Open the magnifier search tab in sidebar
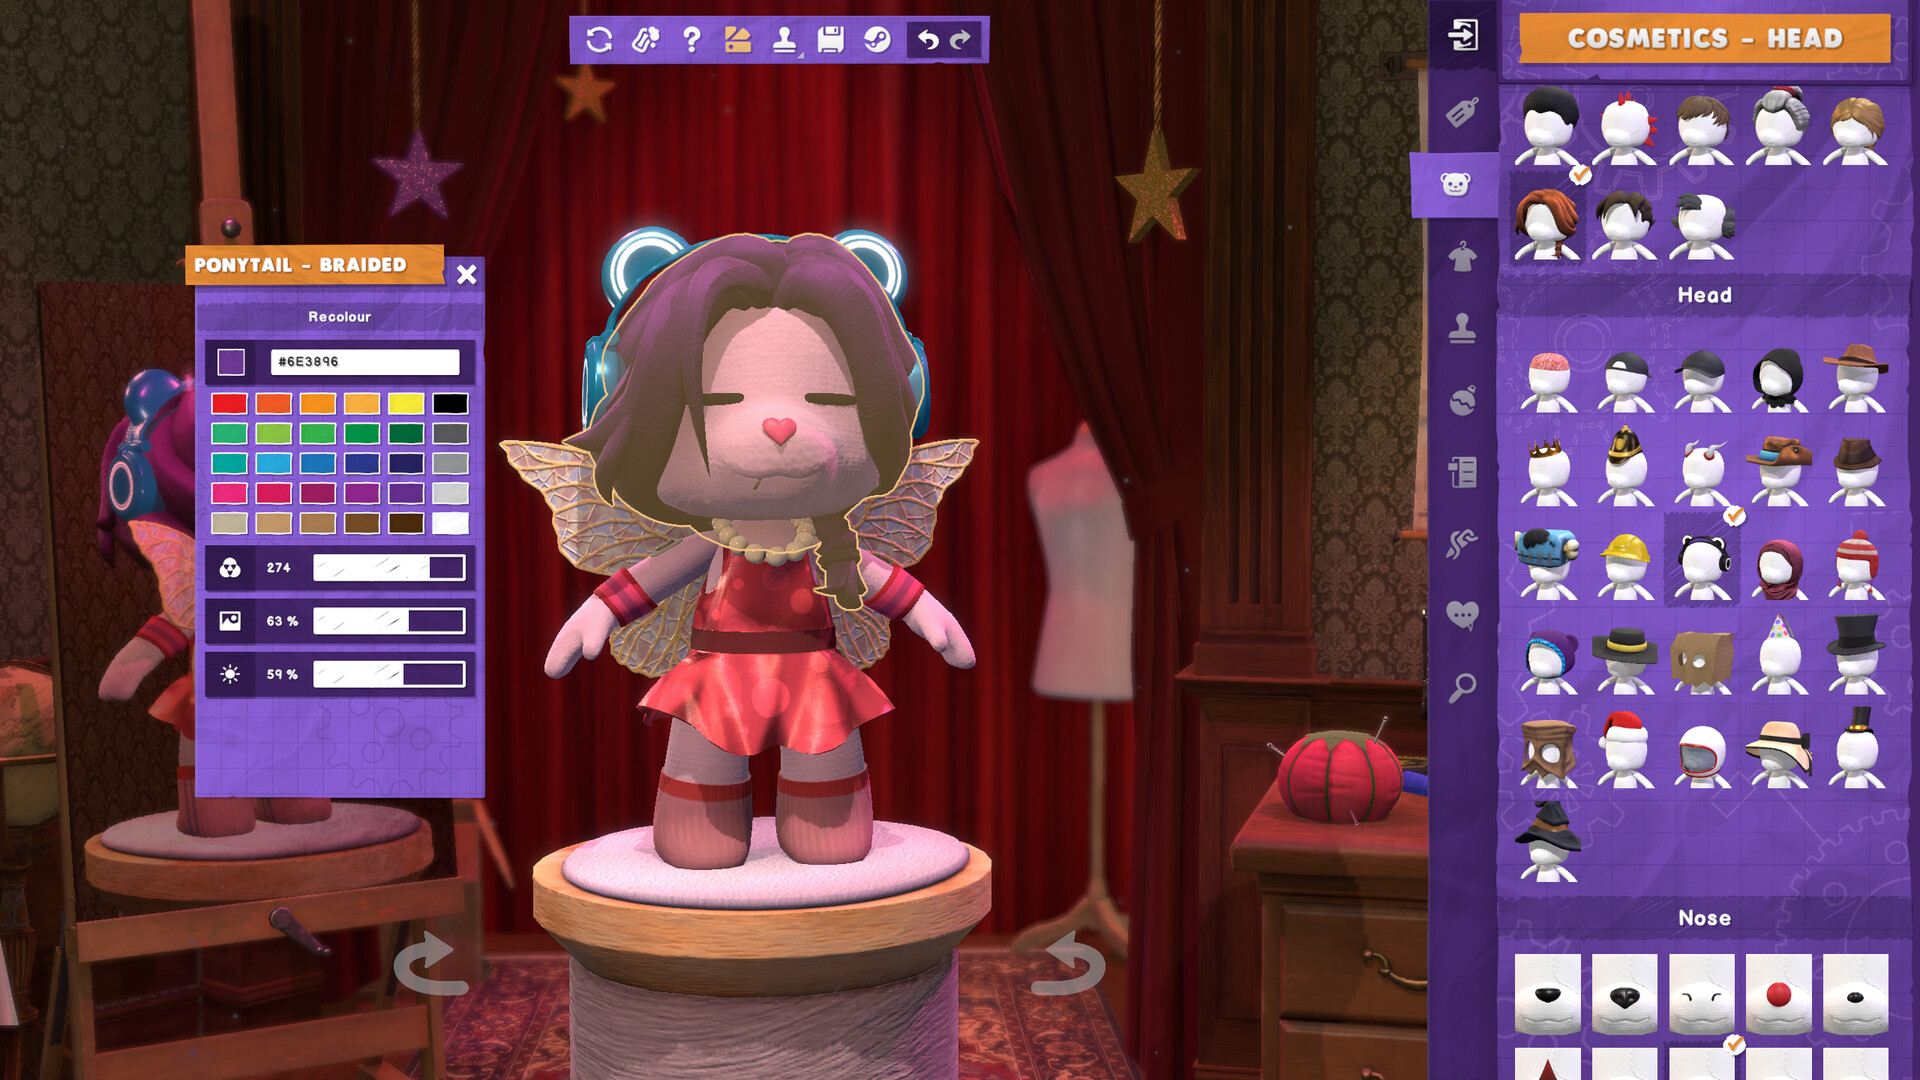Image resolution: width=1920 pixels, height=1080 pixels. coord(1462,688)
